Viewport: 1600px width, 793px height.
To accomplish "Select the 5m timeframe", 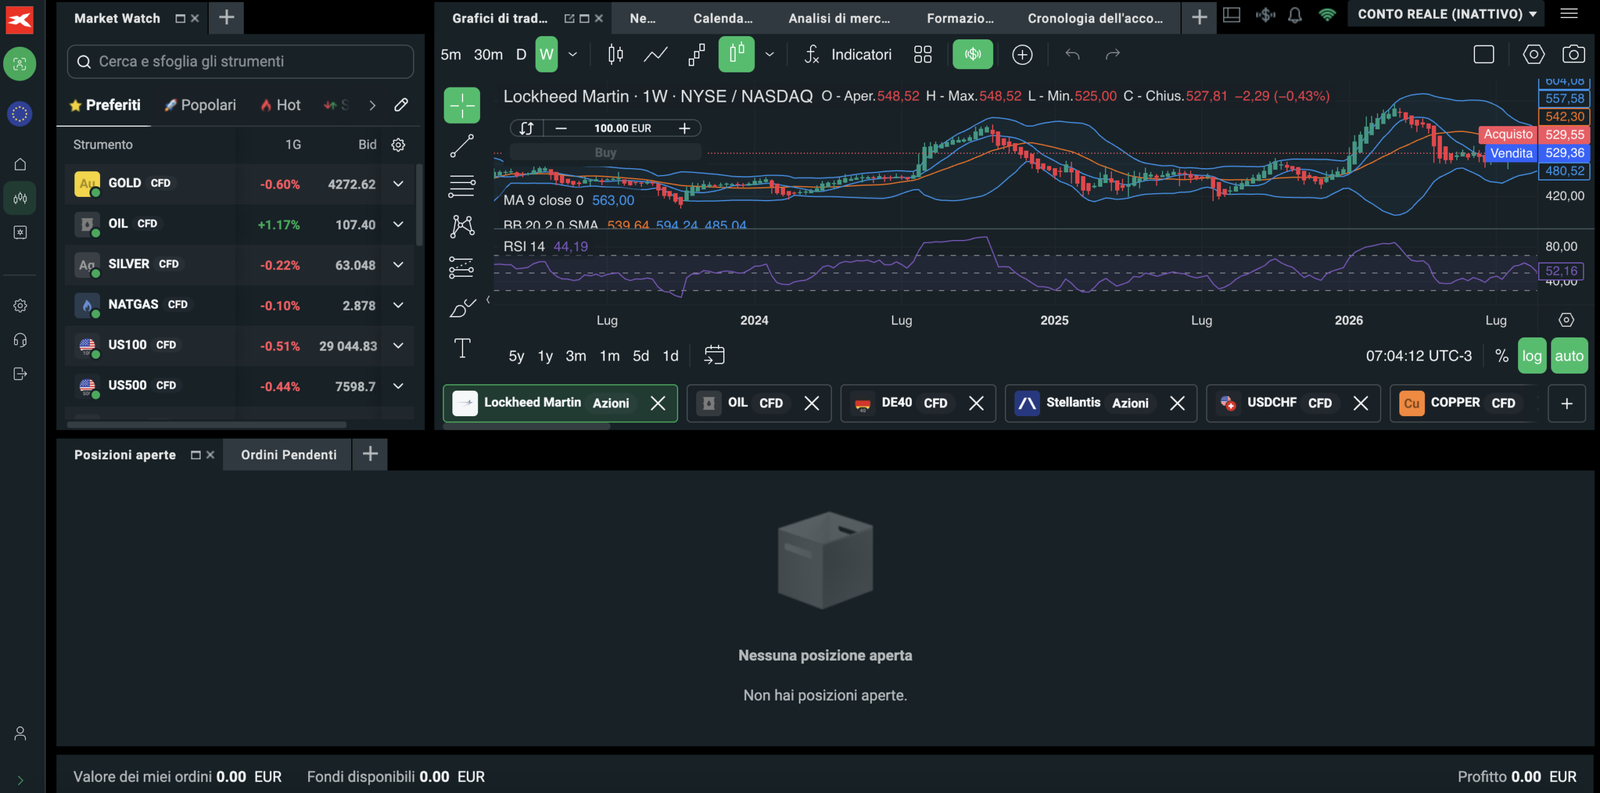I will [451, 55].
